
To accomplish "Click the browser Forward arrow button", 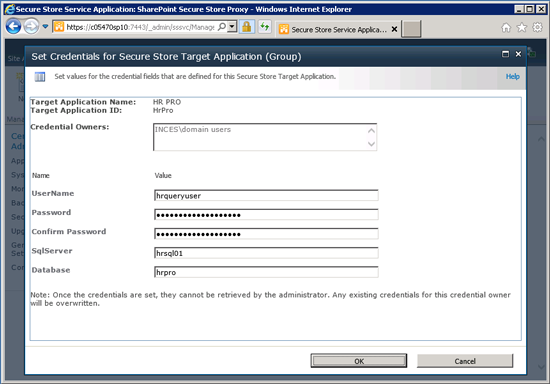I will coord(31,27).
